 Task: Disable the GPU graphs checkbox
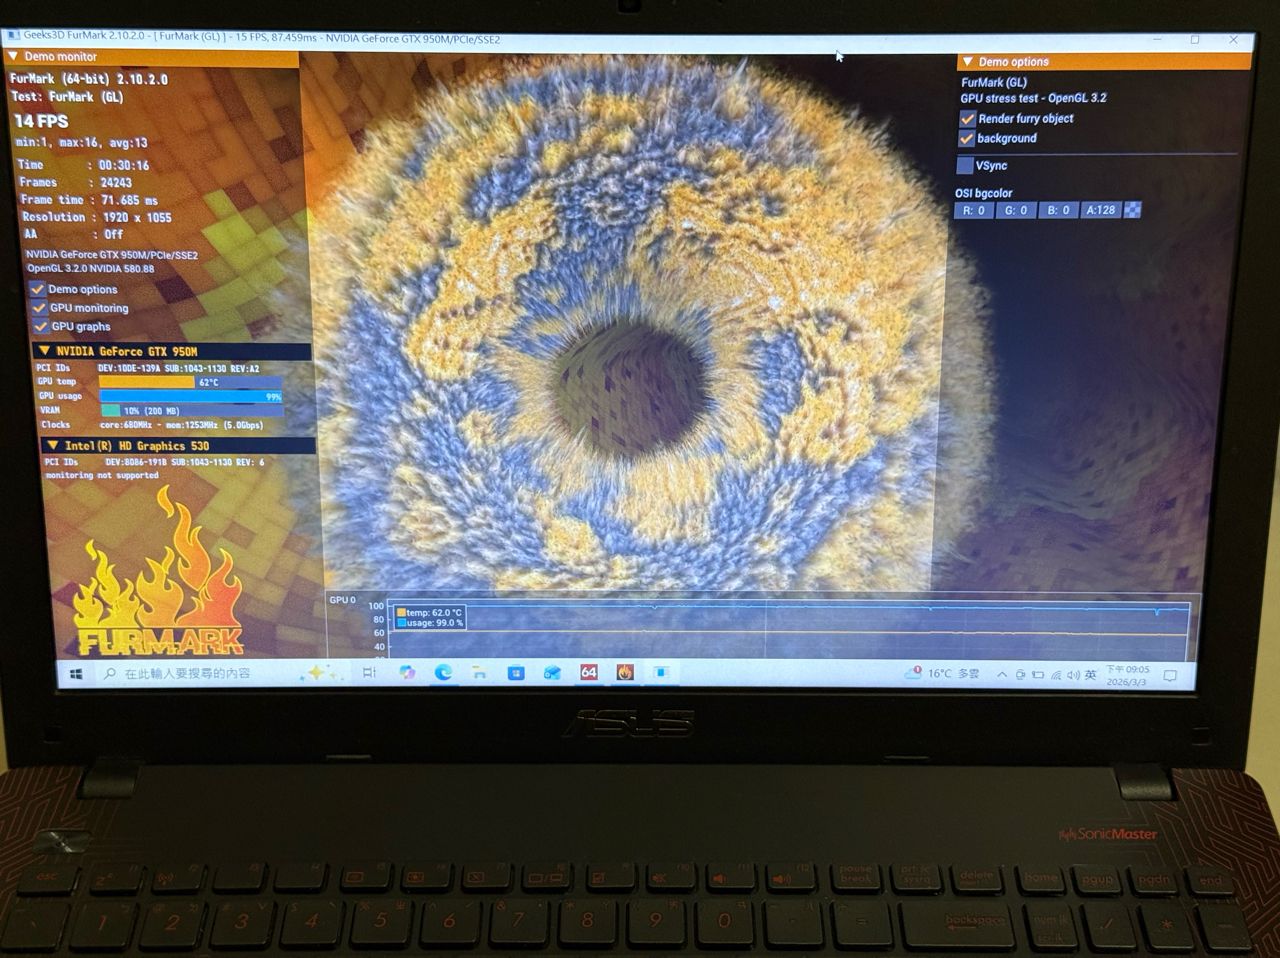41,326
